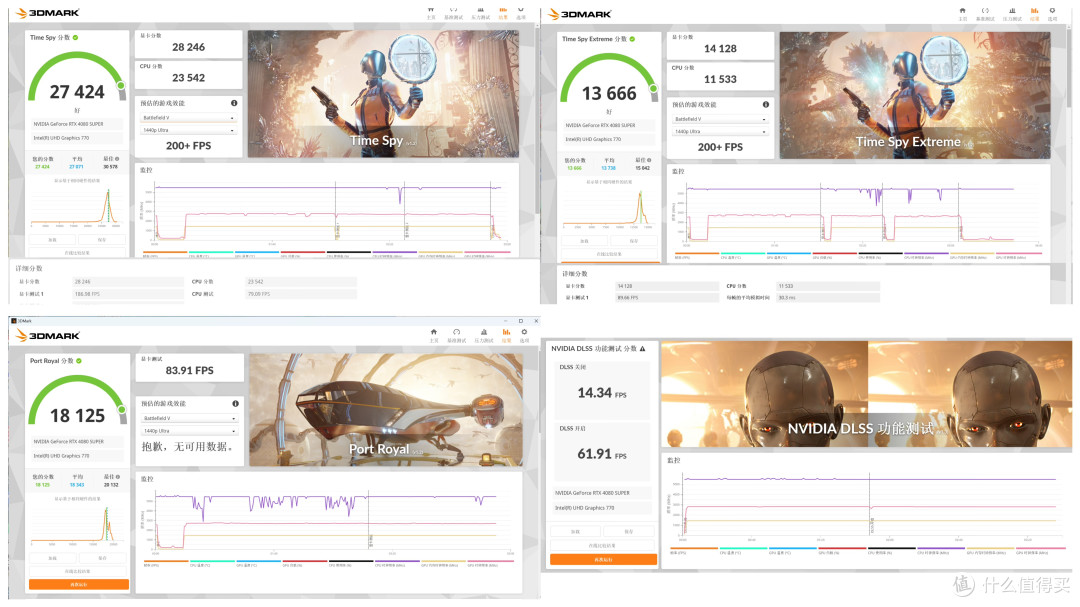The width and height of the screenshot is (1080, 607).
Task: Click compare result online button in Time Spy Extreme window
Action: click(609, 254)
